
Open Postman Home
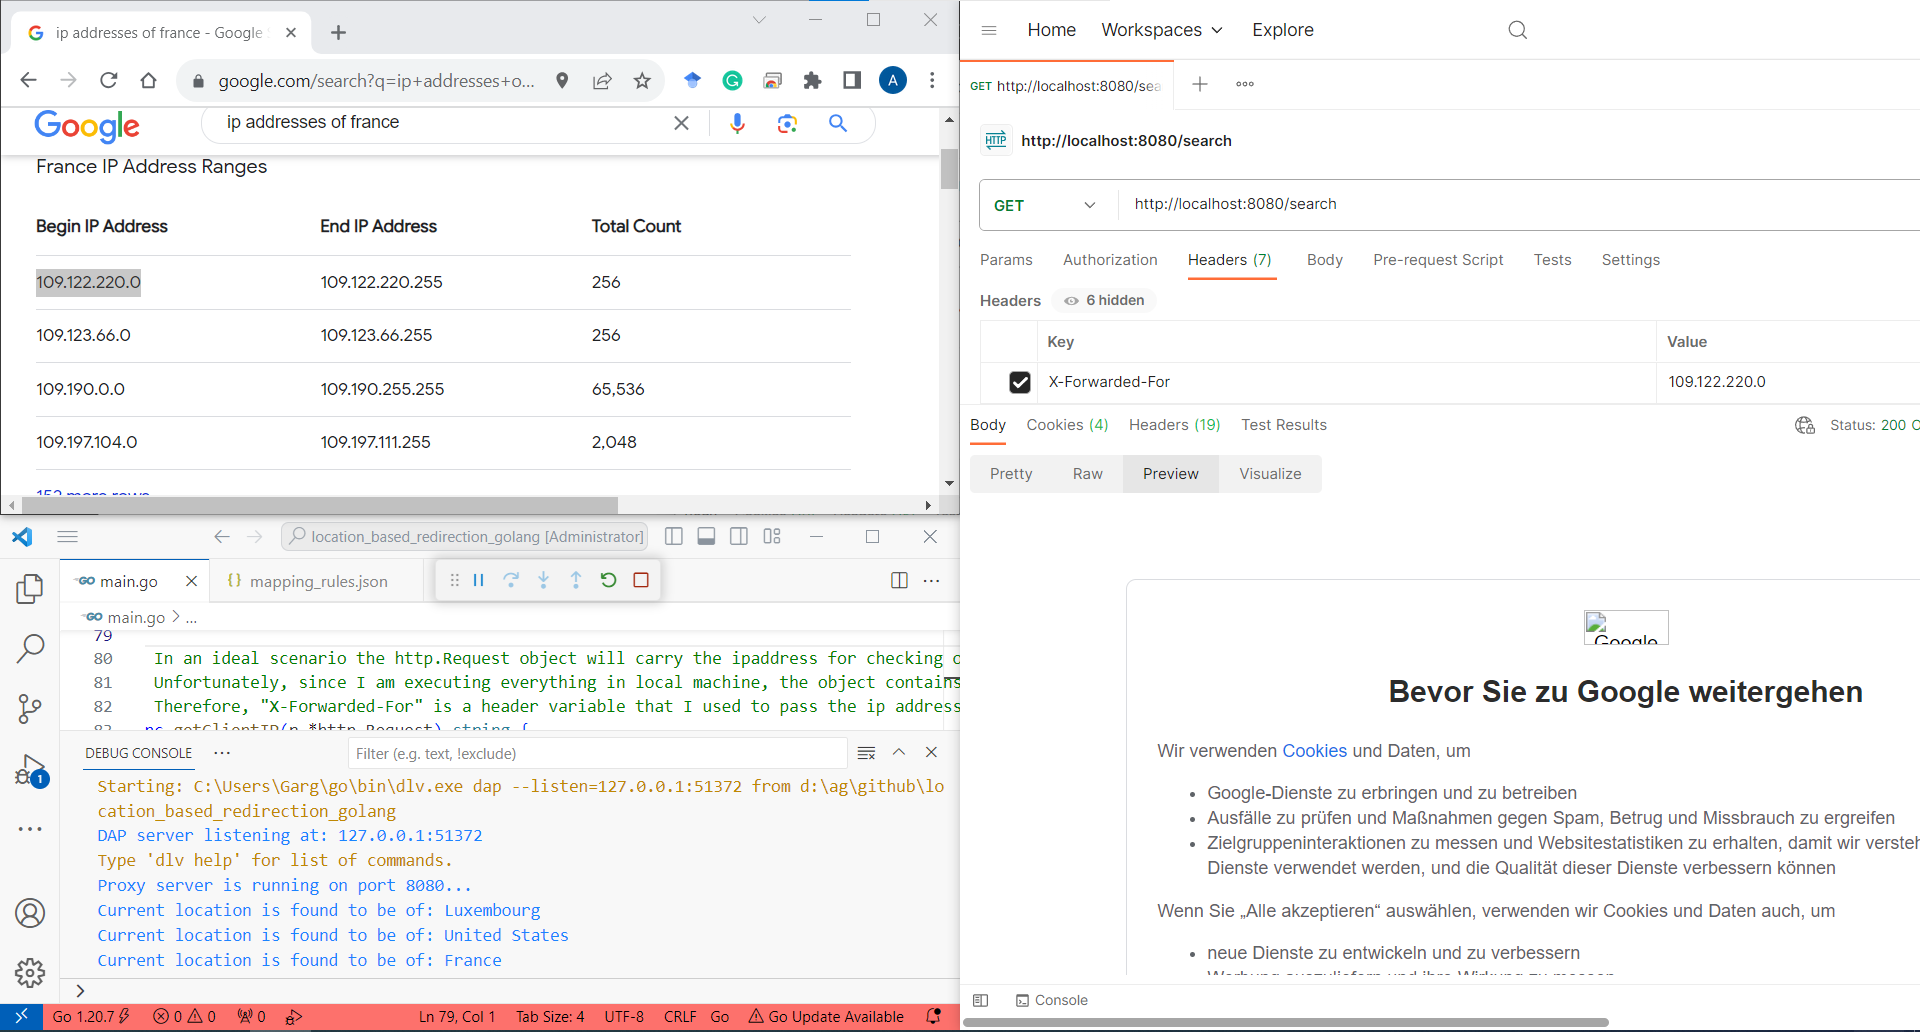1051,30
